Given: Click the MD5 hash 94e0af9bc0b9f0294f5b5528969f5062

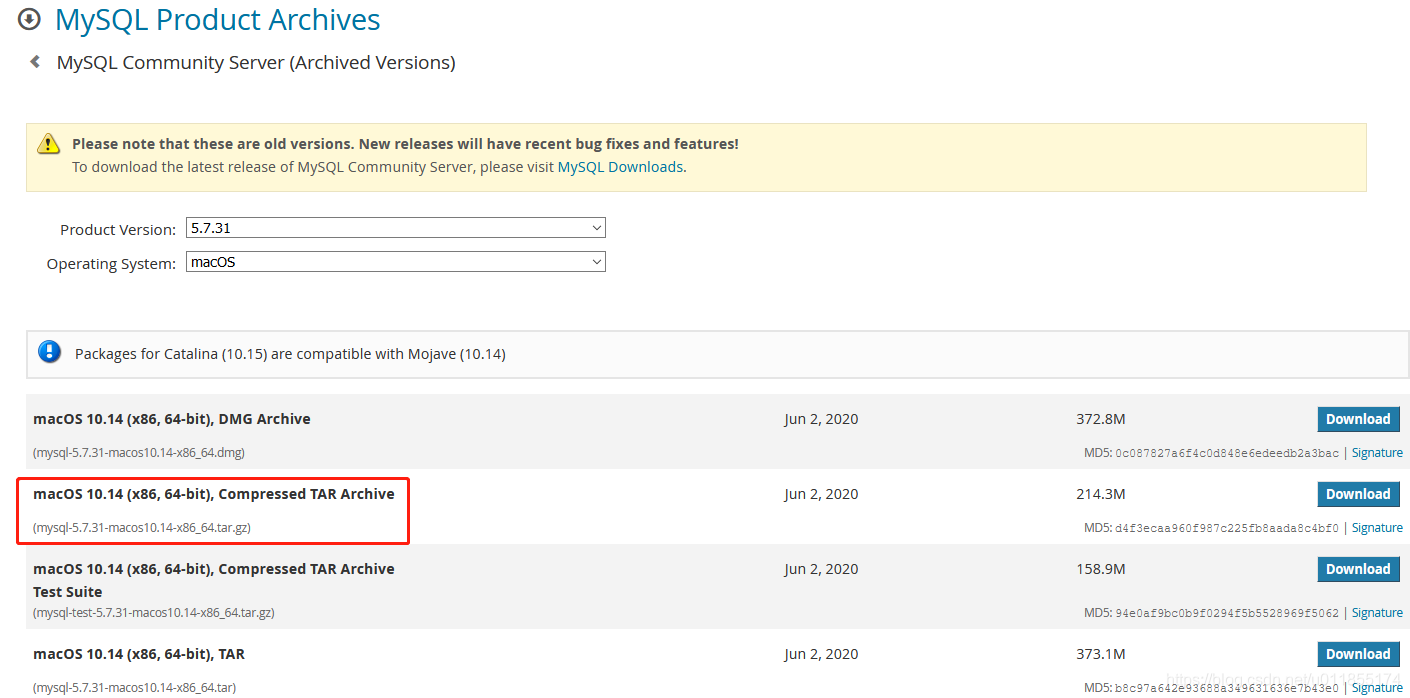Looking at the screenshot, I should pos(1227,613).
